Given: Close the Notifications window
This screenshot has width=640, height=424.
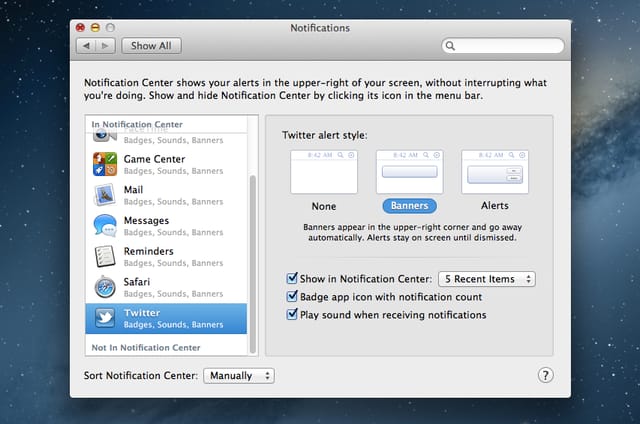Looking at the screenshot, I should [x=80, y=28].
